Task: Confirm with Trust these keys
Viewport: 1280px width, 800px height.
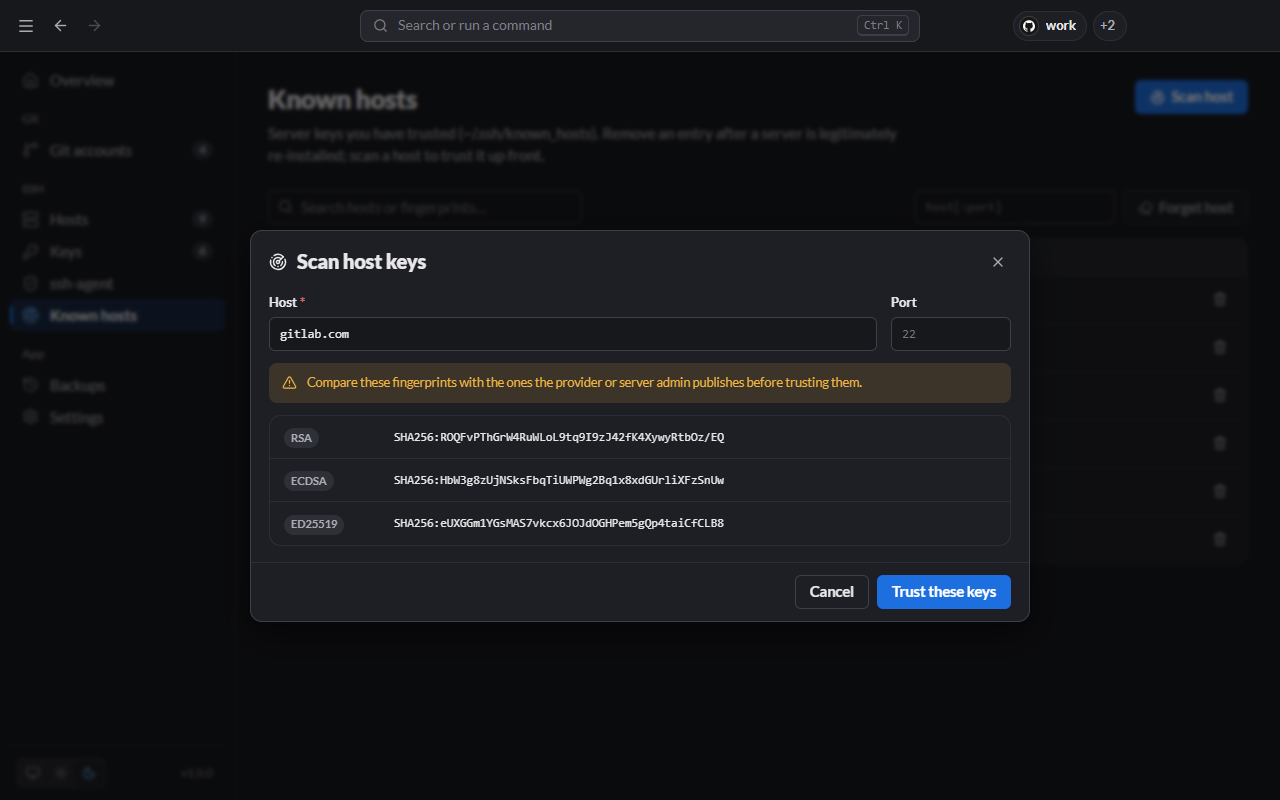Action: (944, 592)
